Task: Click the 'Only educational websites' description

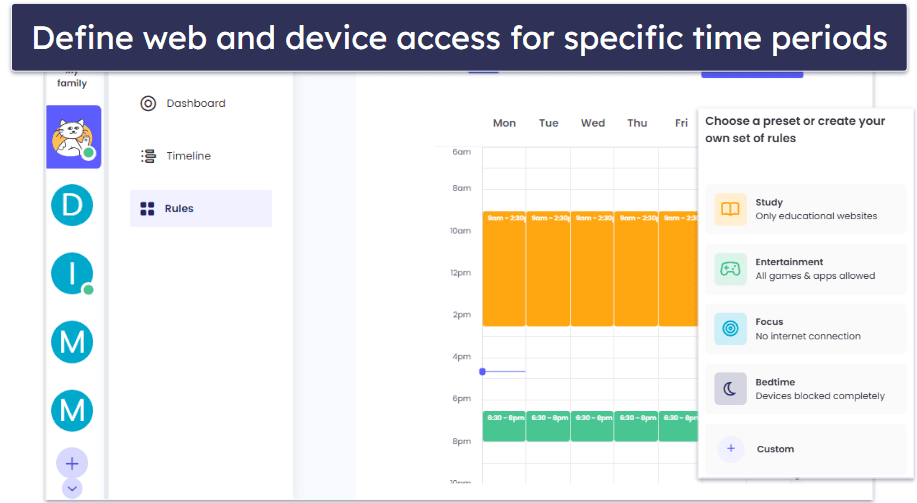Action: point(816,216)
